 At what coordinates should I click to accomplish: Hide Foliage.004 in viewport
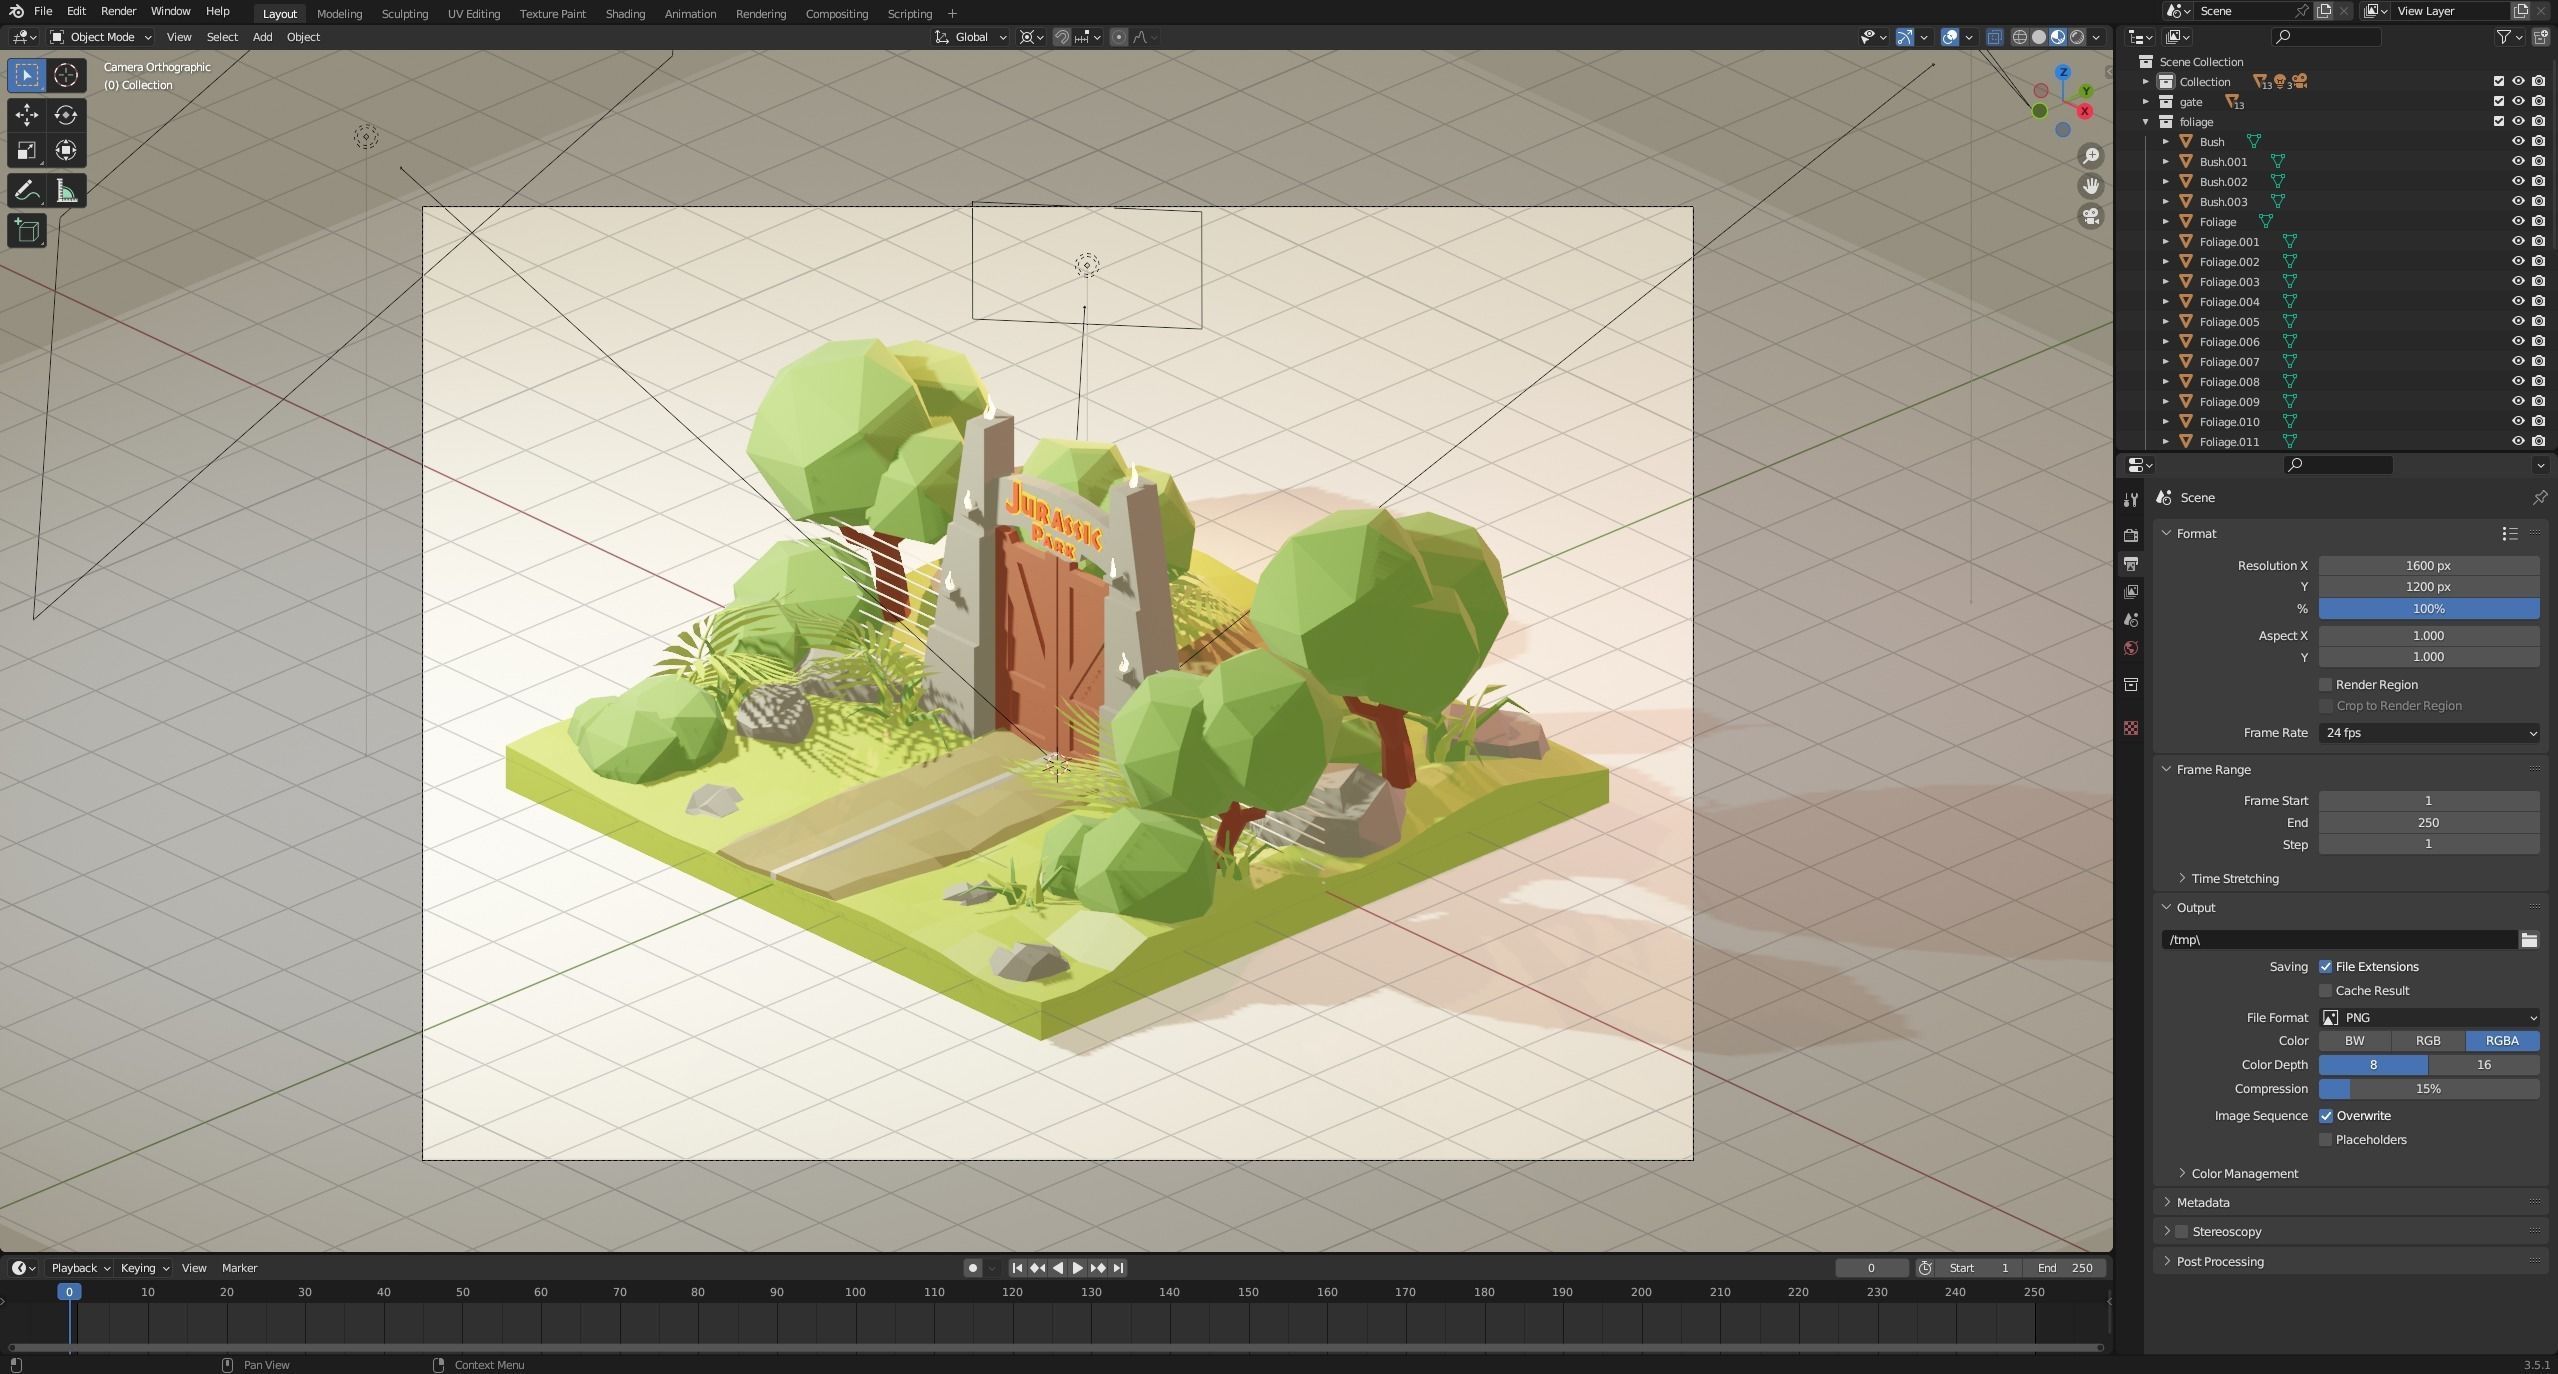(x=2518, y=302)
